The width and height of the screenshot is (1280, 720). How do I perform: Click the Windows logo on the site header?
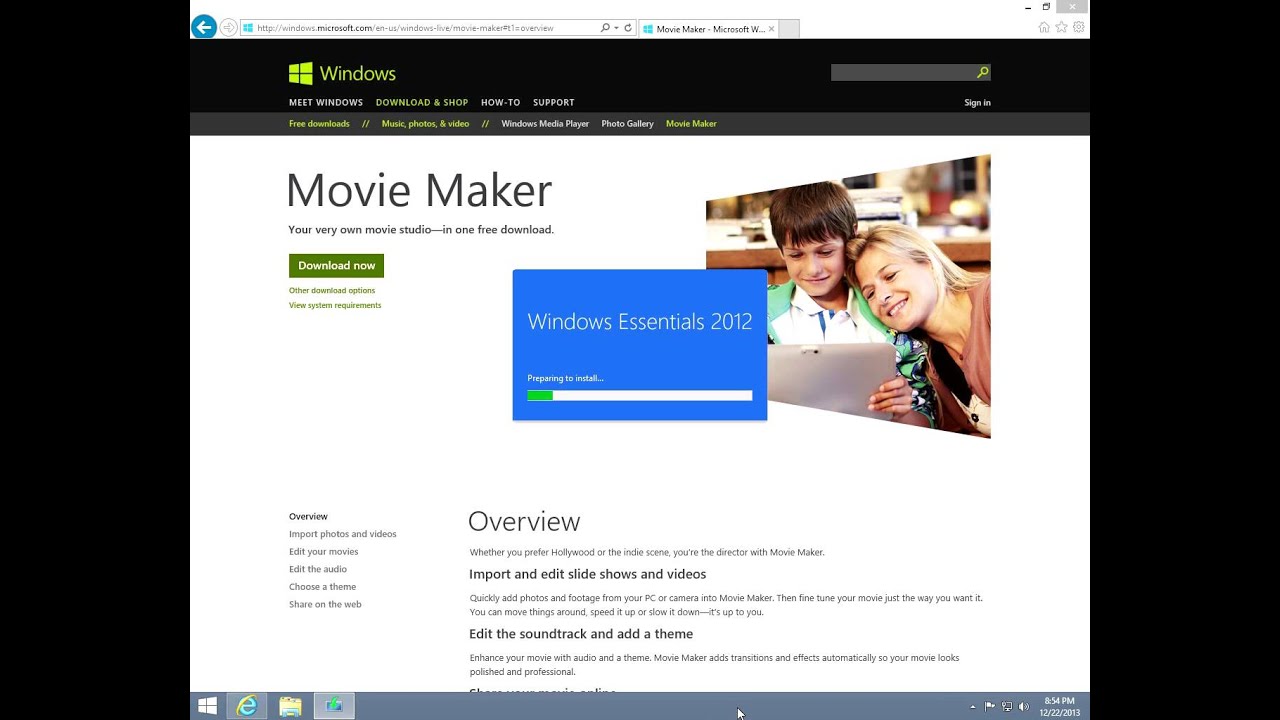342,73
